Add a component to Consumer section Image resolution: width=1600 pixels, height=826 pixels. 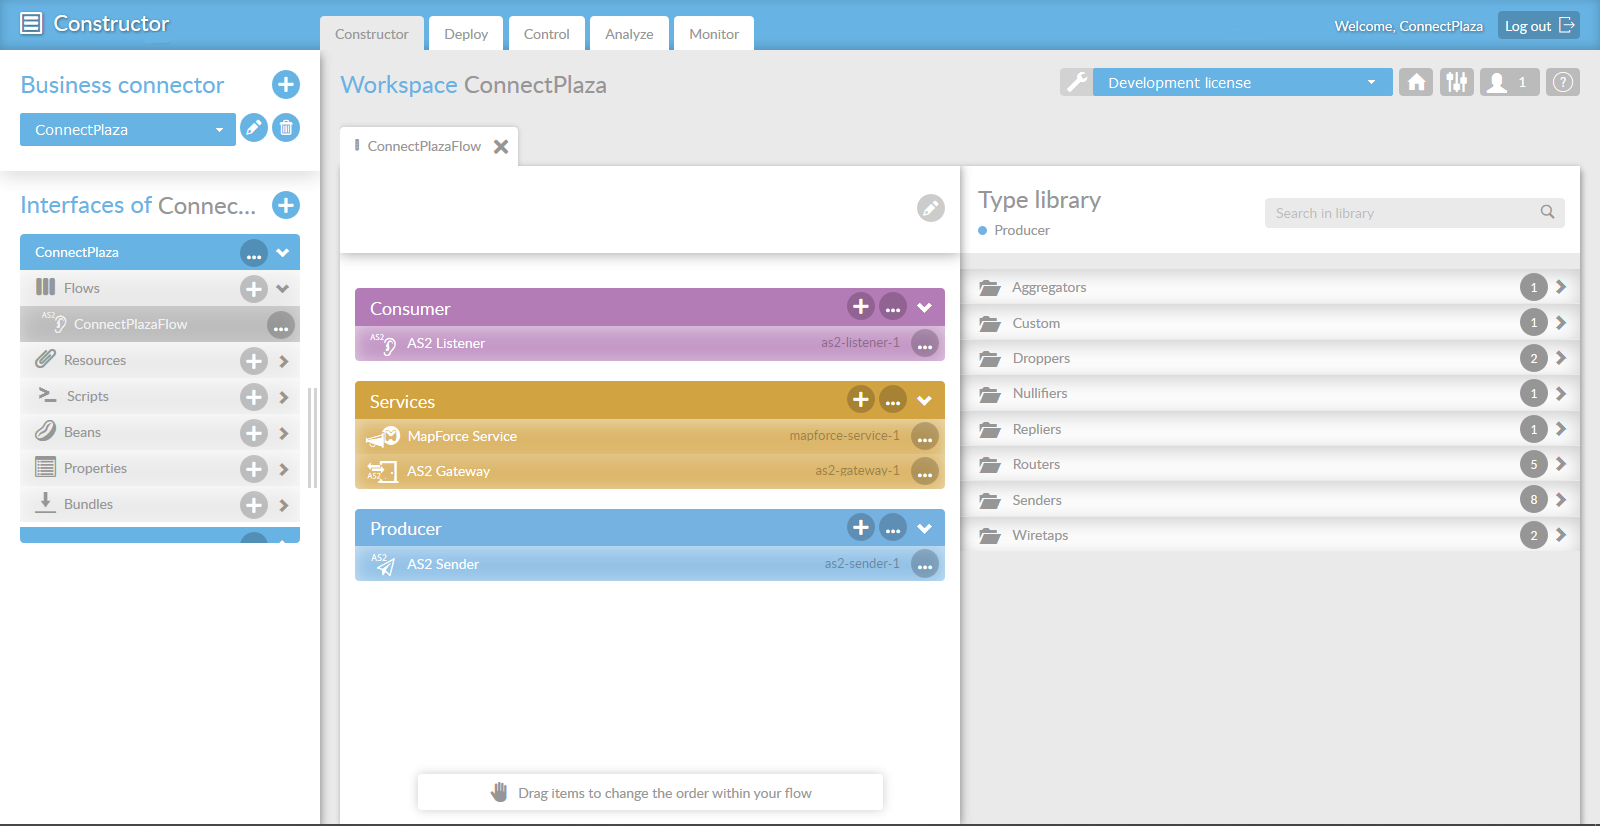861,306
